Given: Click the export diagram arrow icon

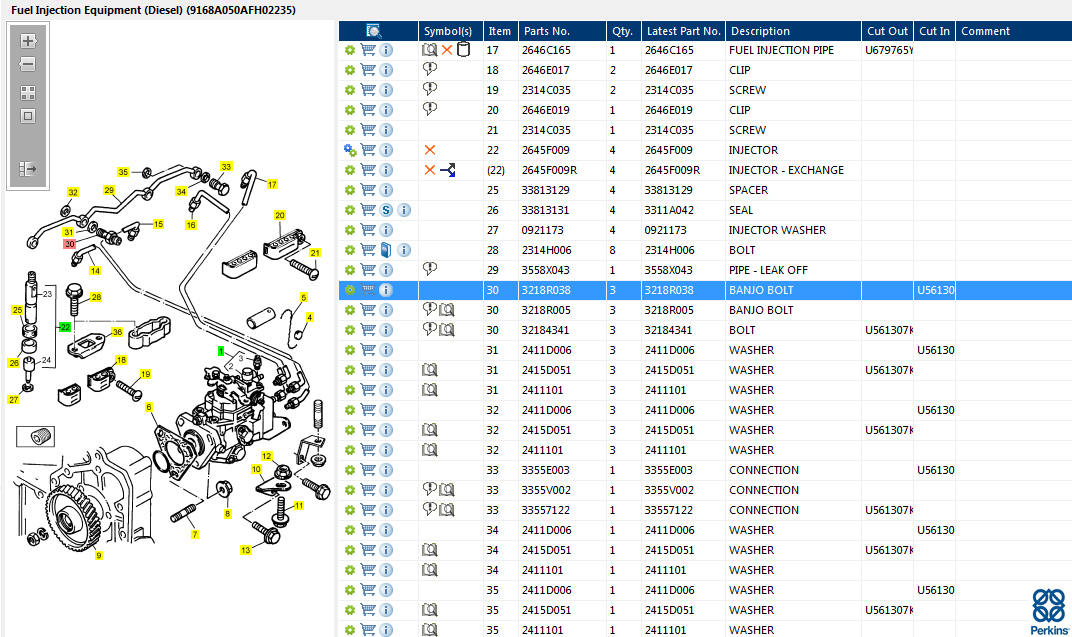Looking at the screenshot, I should click(27, 169).
